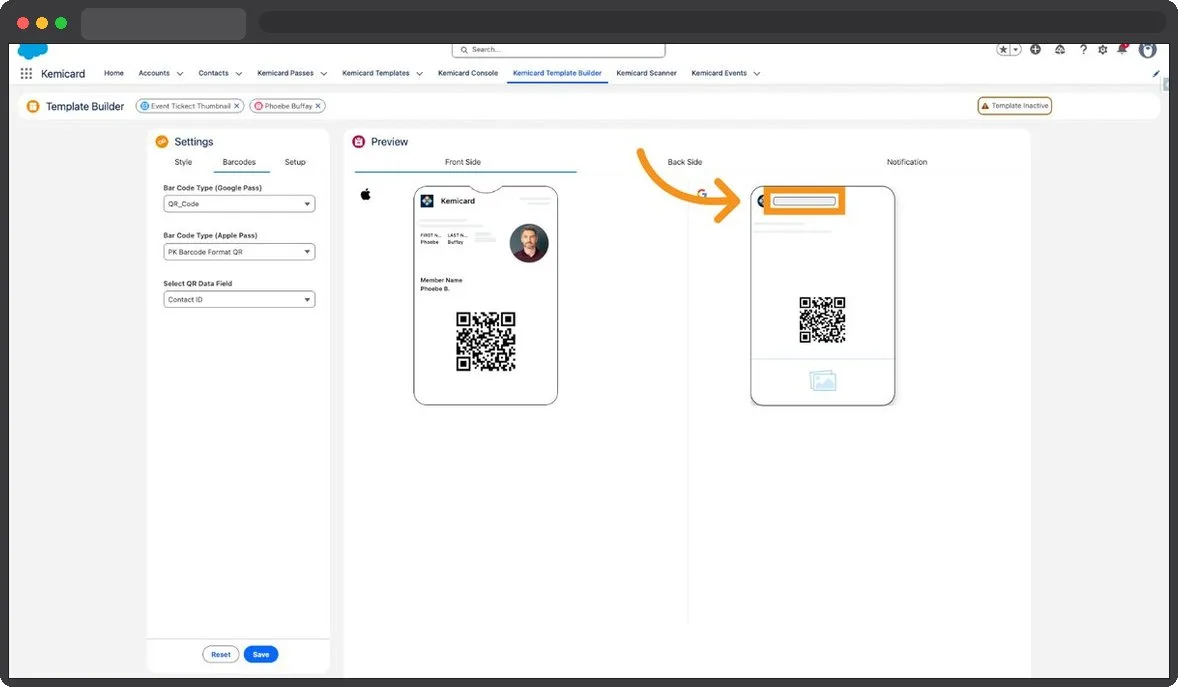Screen dimensions: 1178x687
Task: Expand the Kemicard Events dropdown chevron
Action: (x=757, y=74)
